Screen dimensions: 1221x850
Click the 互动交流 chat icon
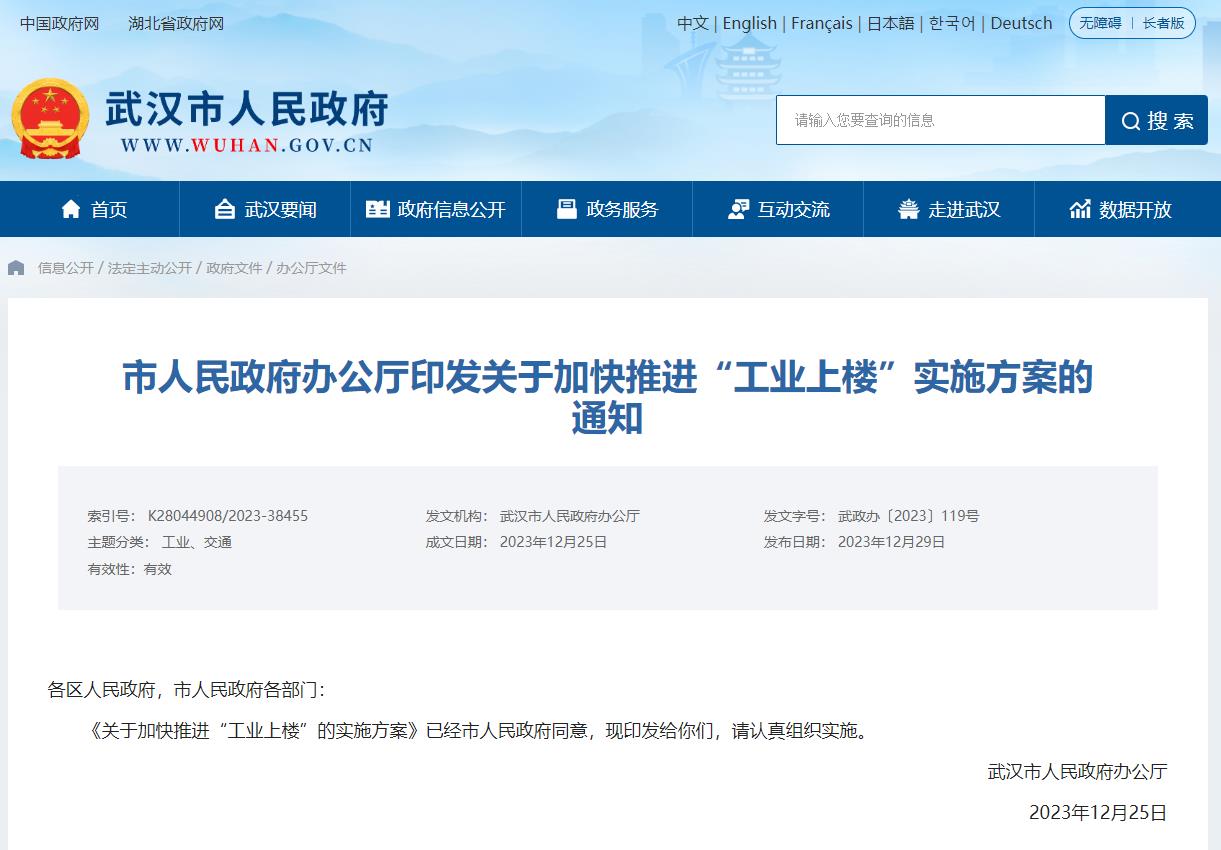coord(738,209)
